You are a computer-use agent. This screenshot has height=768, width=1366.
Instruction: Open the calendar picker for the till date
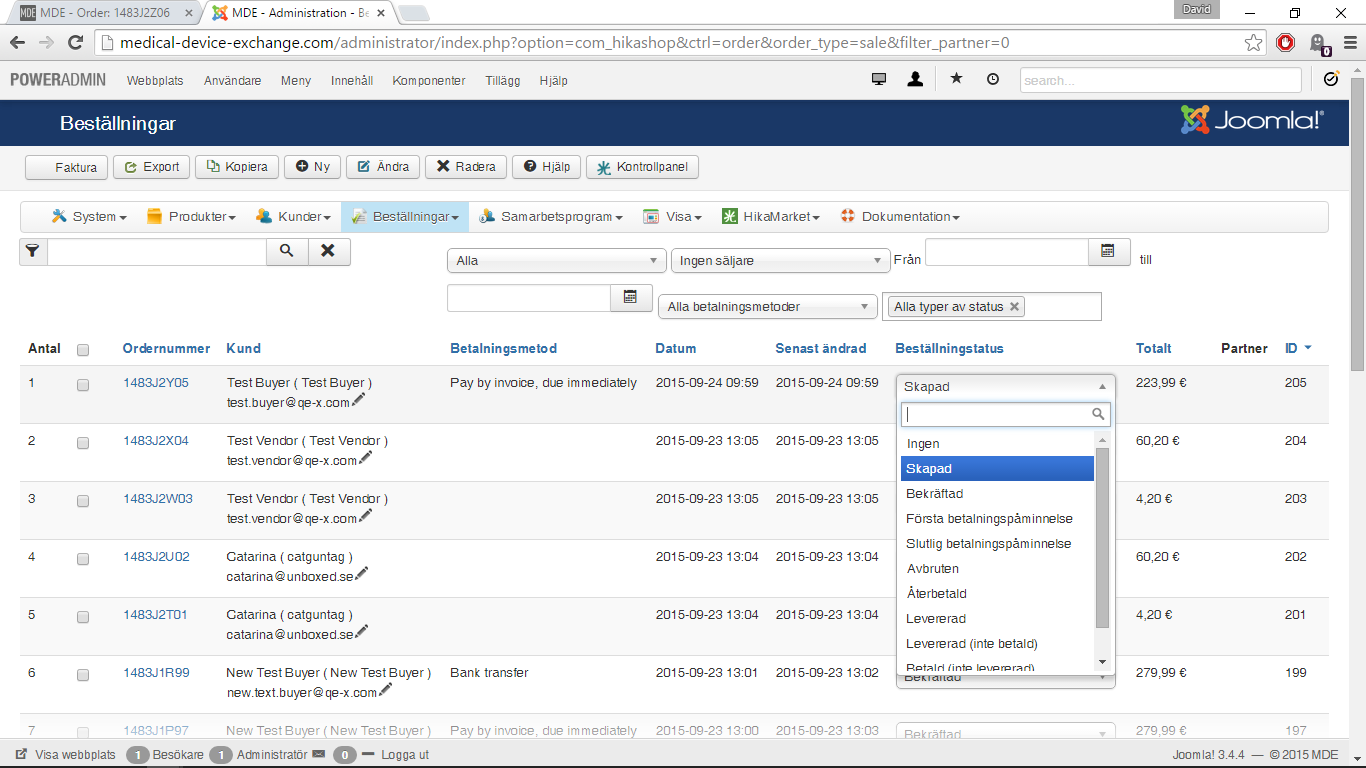pyautogui.click(x=631, y=297)
